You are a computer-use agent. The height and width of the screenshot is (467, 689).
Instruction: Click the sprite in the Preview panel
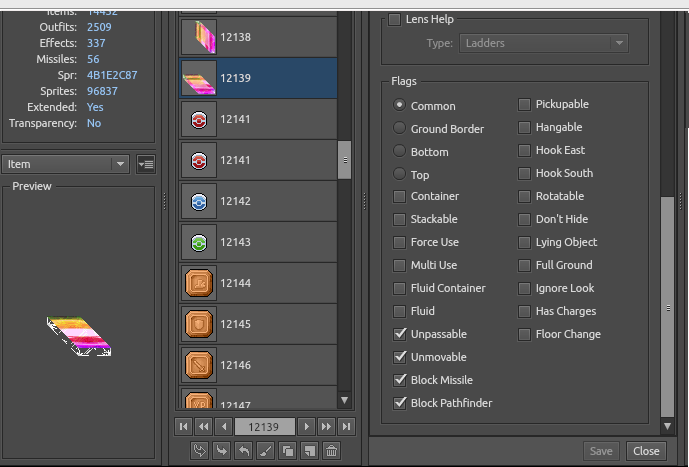coord(79,336)
